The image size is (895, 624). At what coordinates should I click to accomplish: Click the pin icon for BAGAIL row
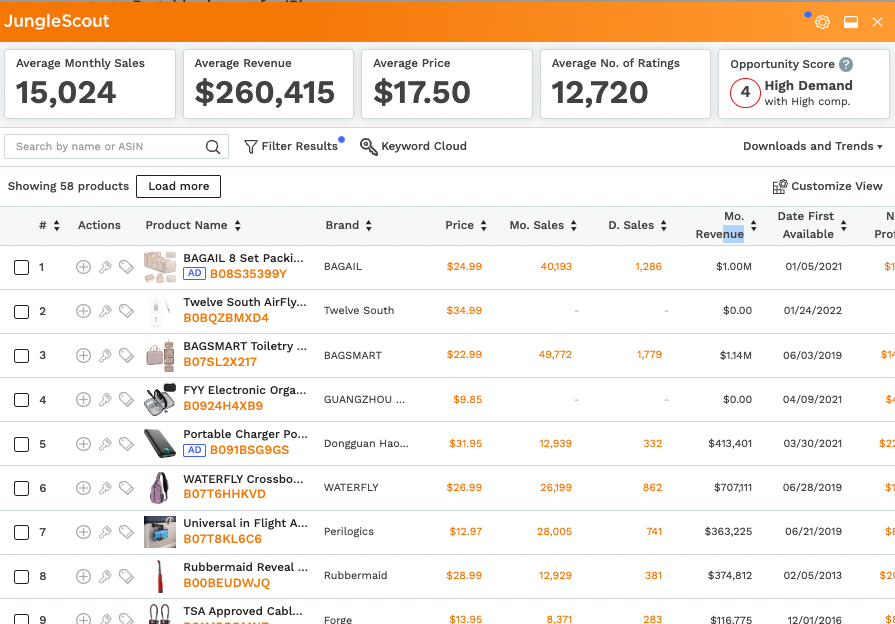[105, 267]
